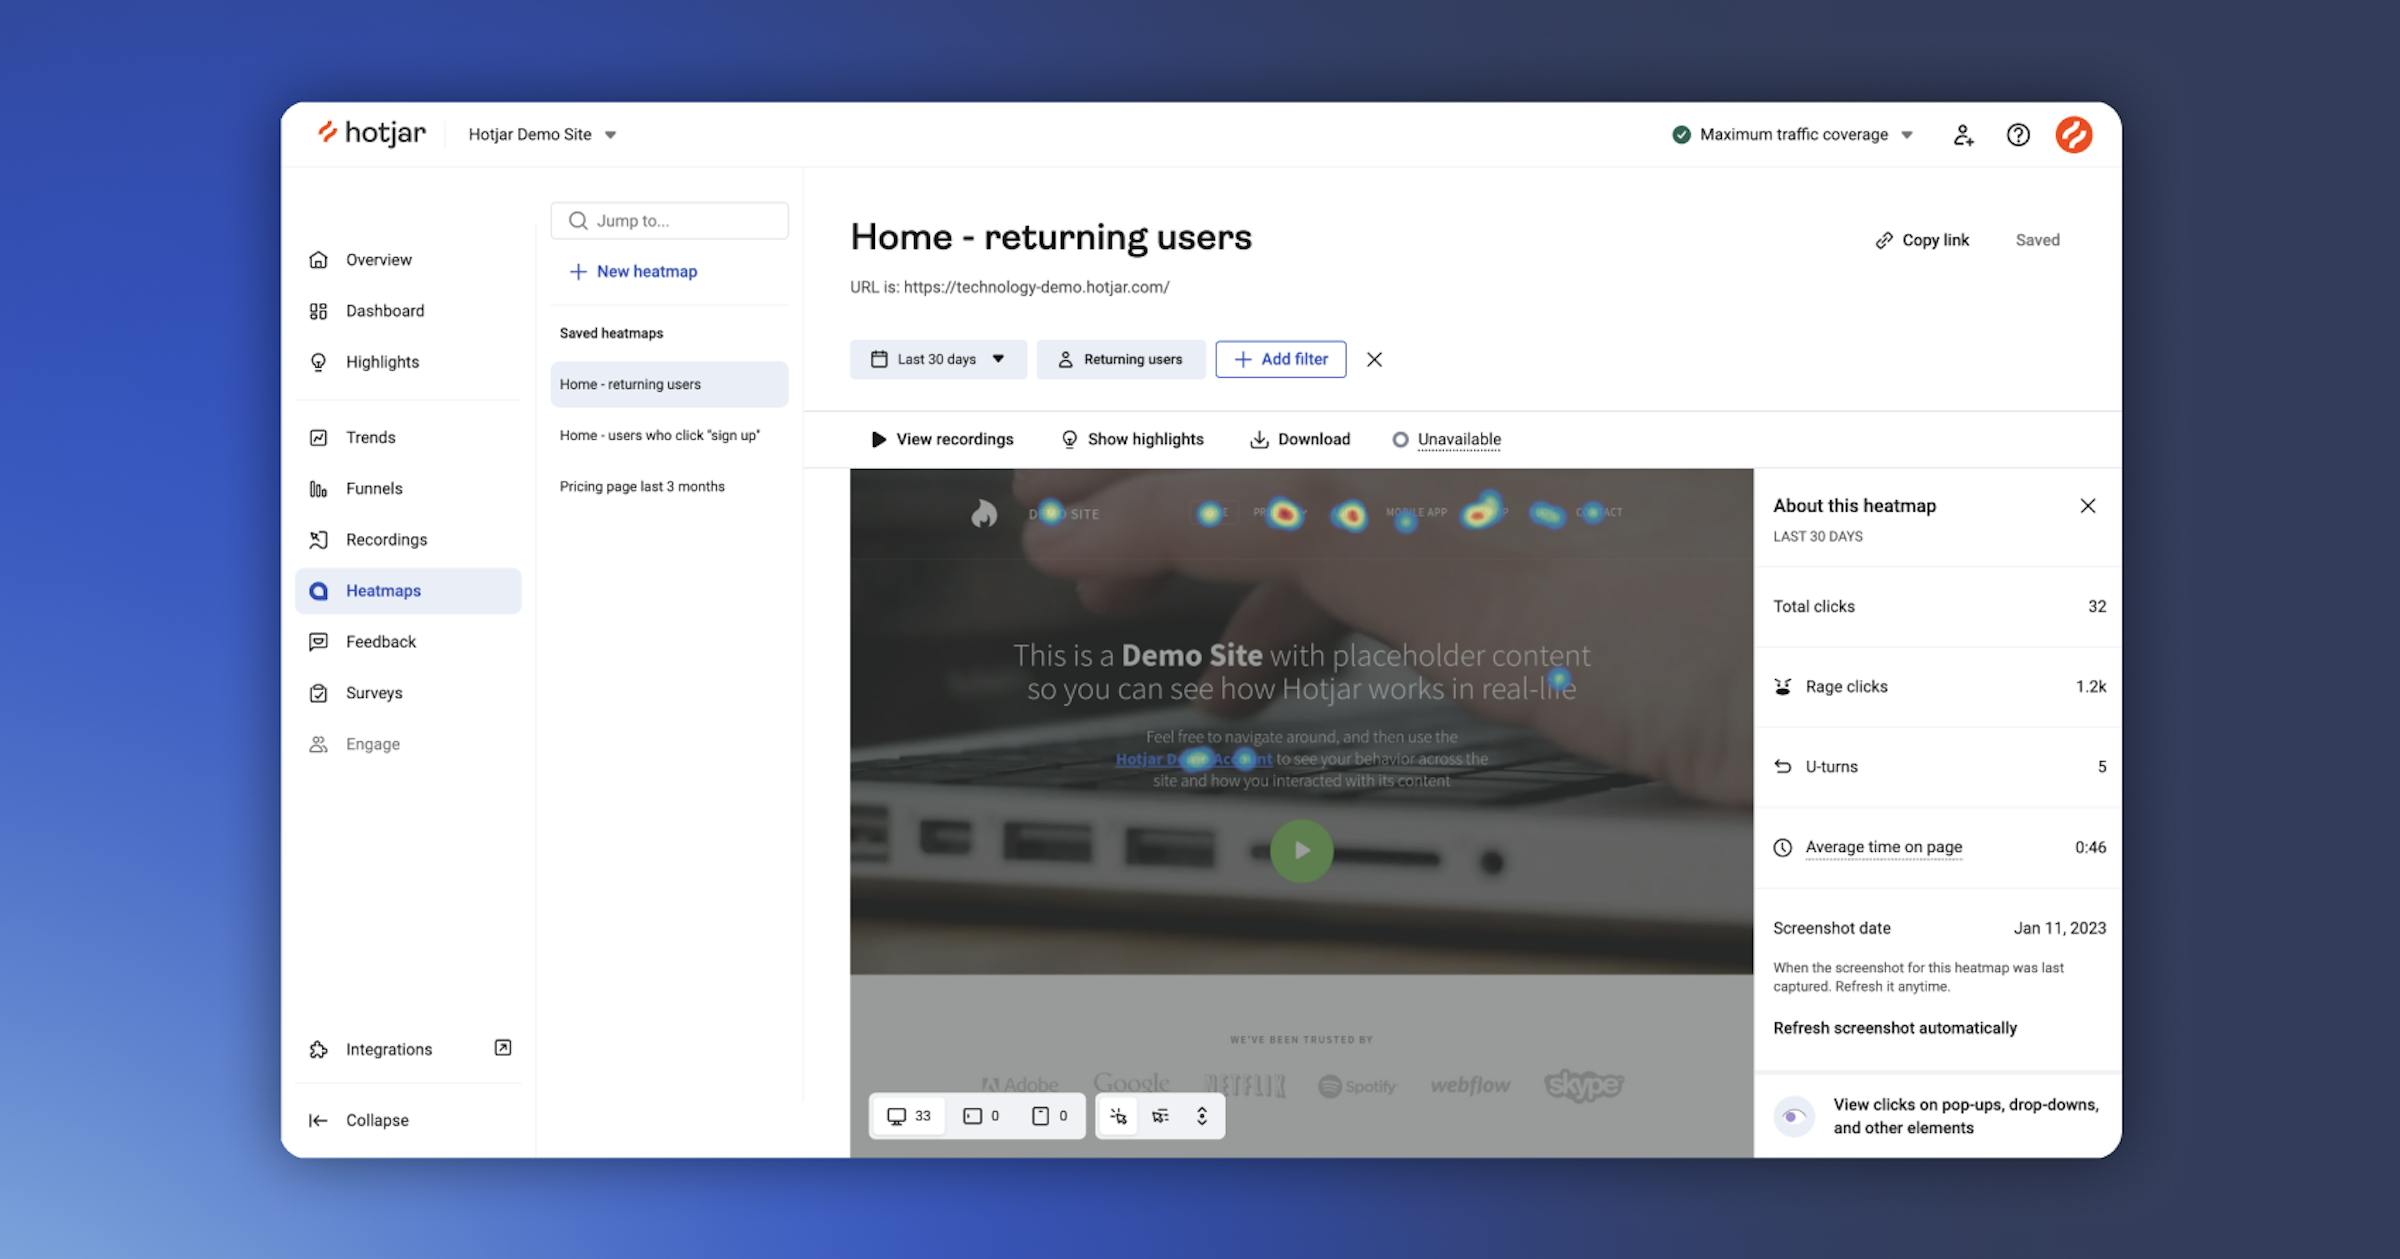Open Highlights in the sidebar
Viewport: 2400px width, 1259px height.
tap(408, 362)
